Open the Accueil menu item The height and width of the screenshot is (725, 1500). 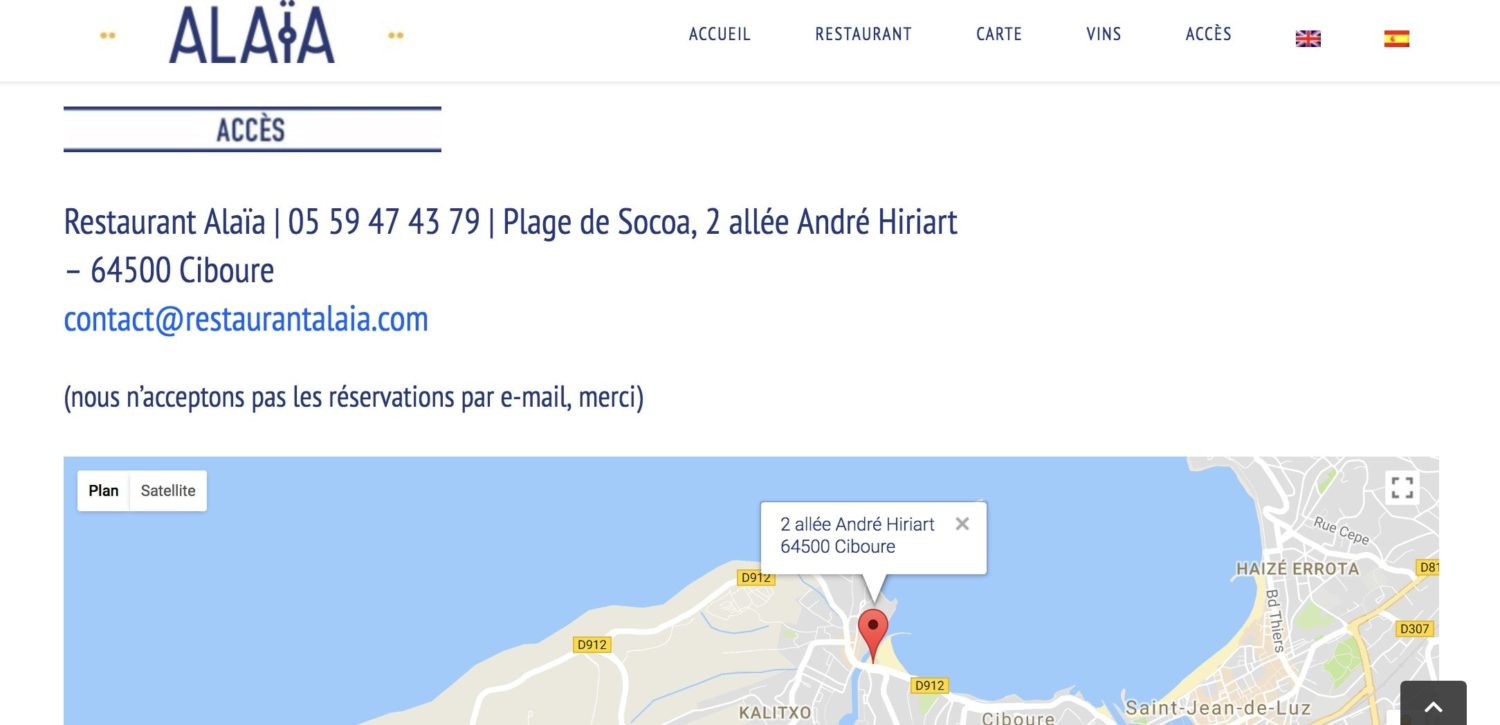pos(720,34)
